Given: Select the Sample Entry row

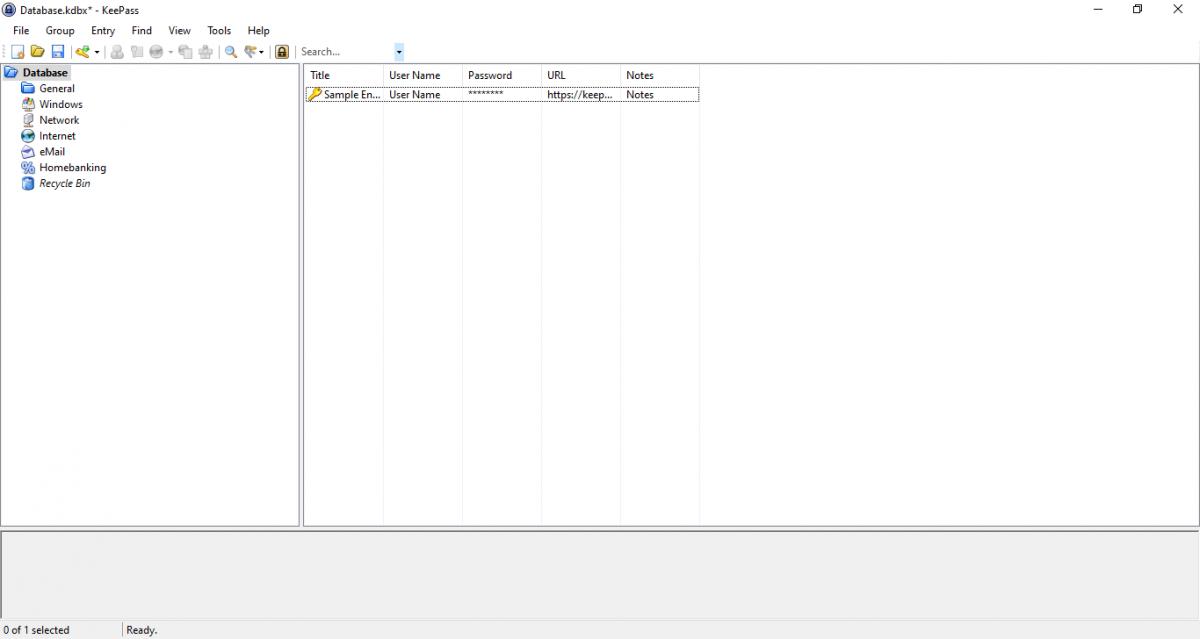Looking at the screenshot, I should [x=502, y=95].
